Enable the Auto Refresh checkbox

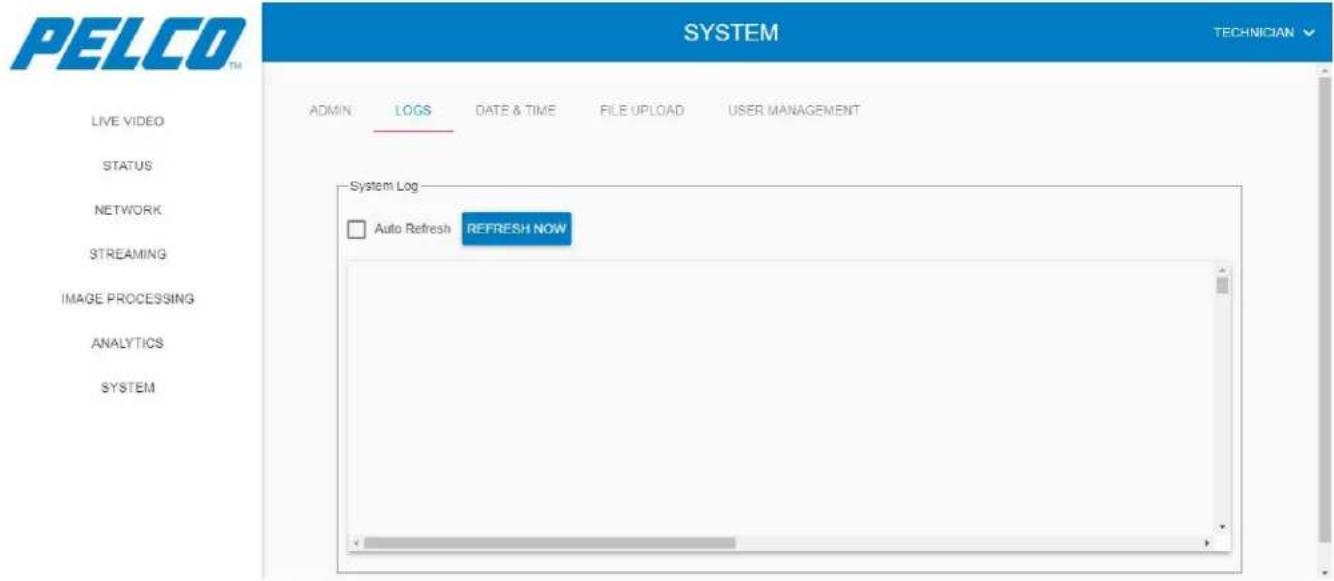[x=356, y=229]
